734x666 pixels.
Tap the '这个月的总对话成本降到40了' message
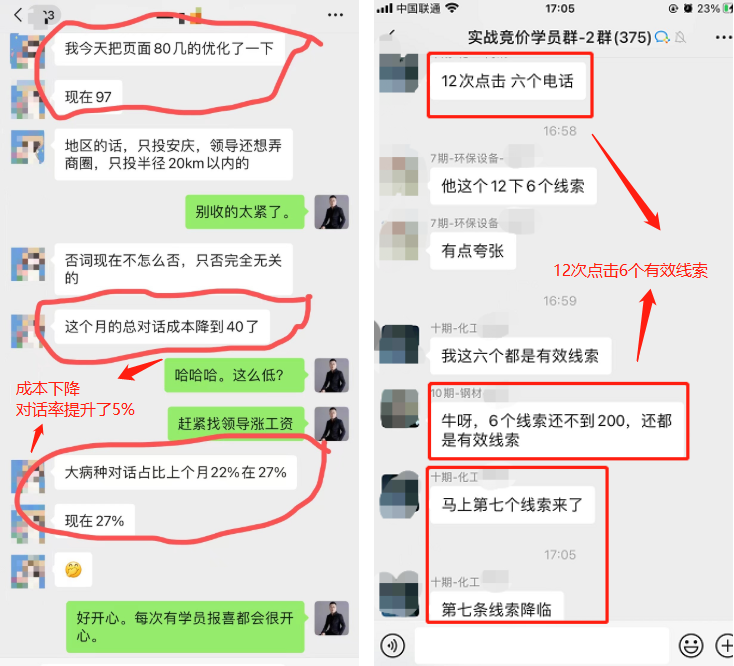pyautogui.click(x=162, y=326)
